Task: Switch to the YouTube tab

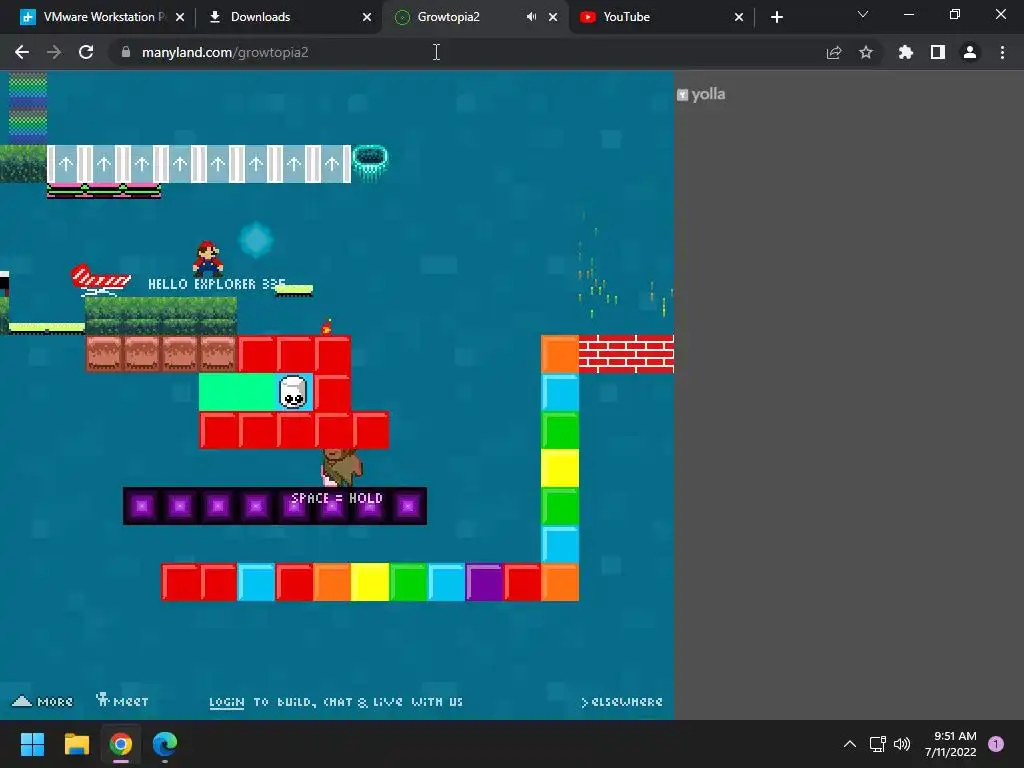Action: point(626,17)
